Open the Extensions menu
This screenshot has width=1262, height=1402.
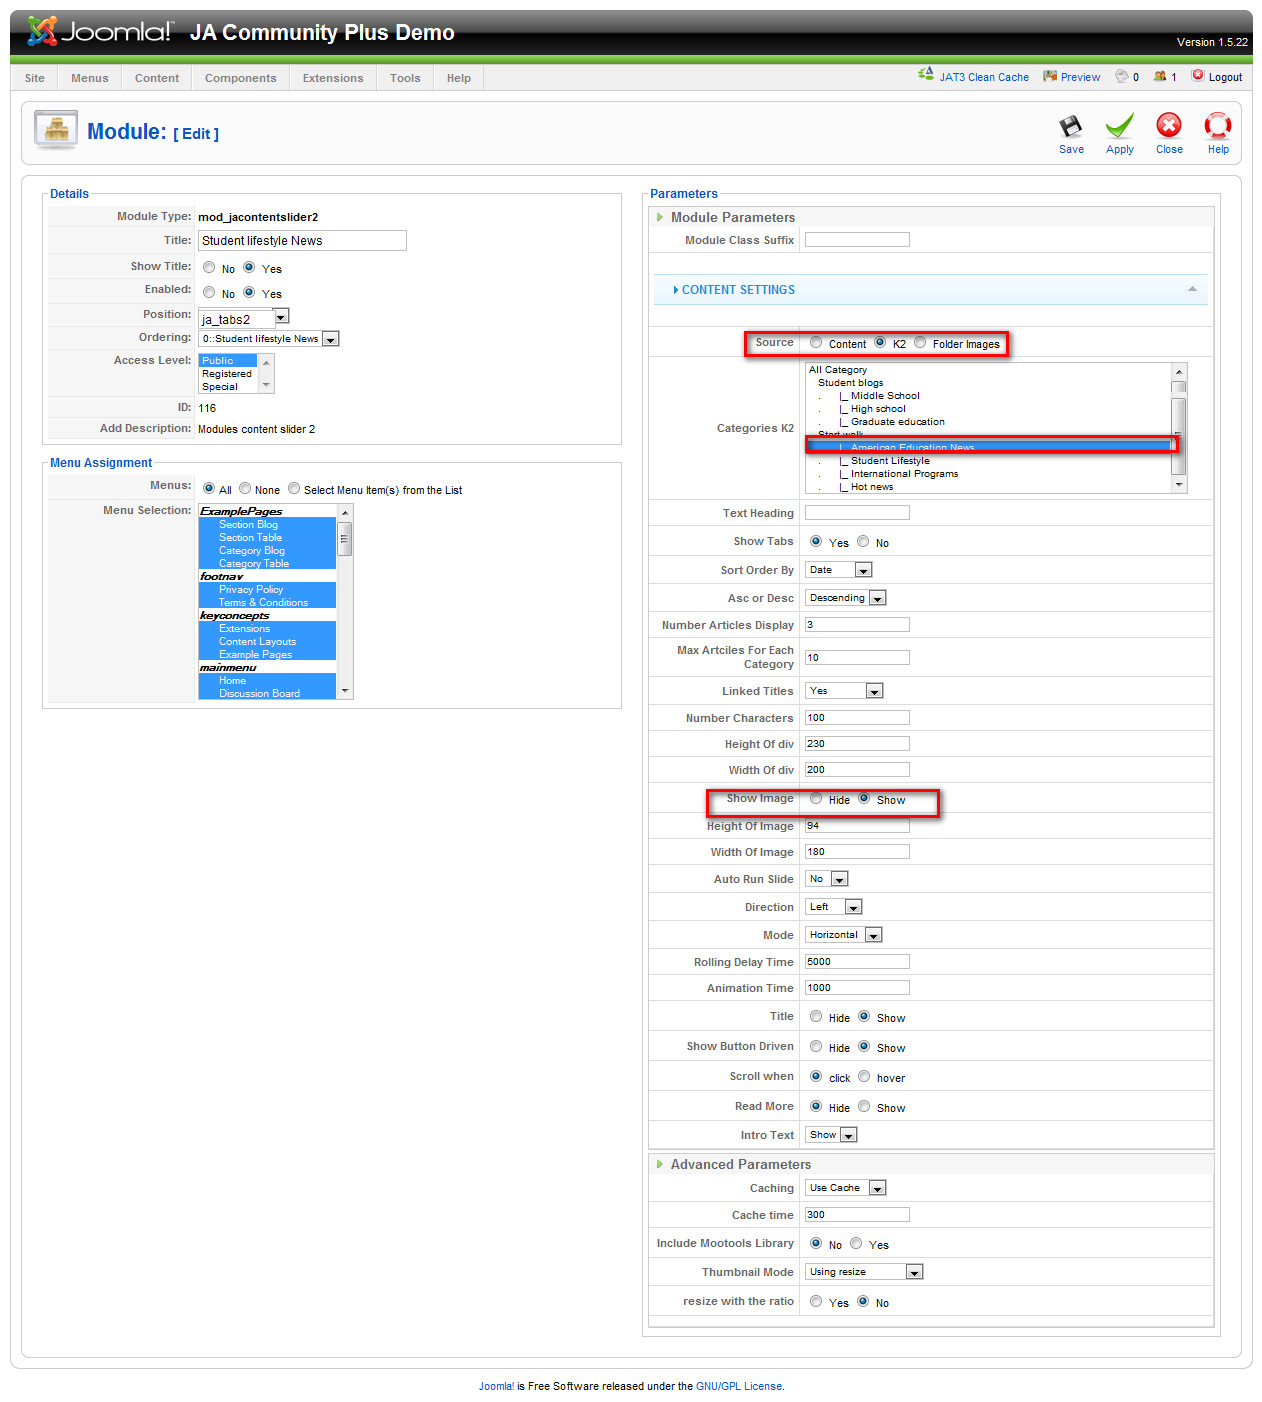coord(333,78)
